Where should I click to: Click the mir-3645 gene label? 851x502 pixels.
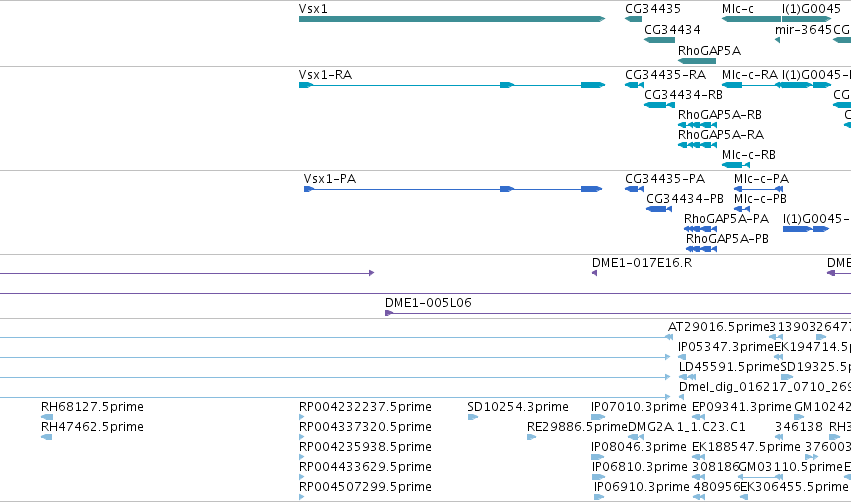click(803, 29)
